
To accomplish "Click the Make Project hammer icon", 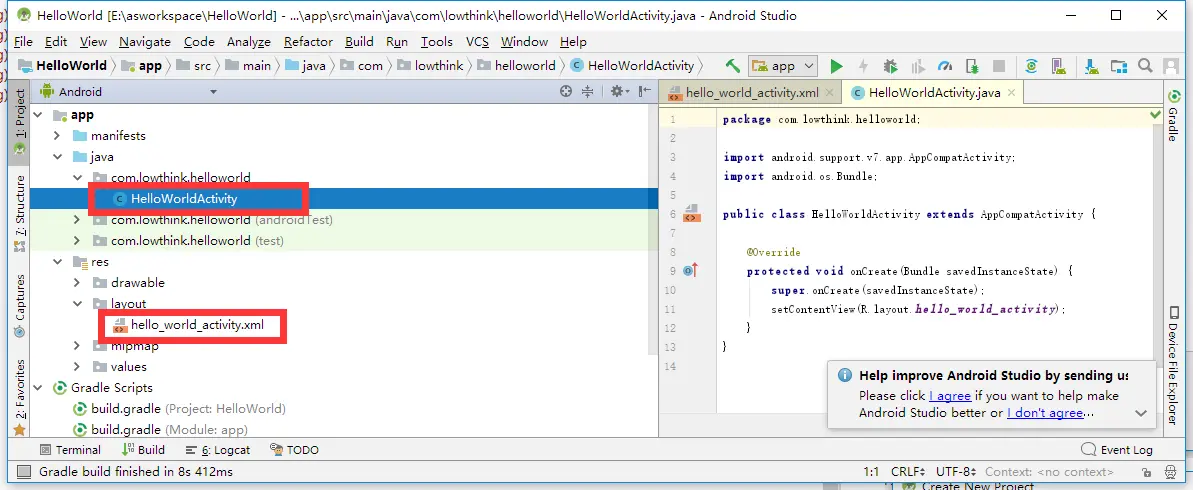I will coord(733,66).
